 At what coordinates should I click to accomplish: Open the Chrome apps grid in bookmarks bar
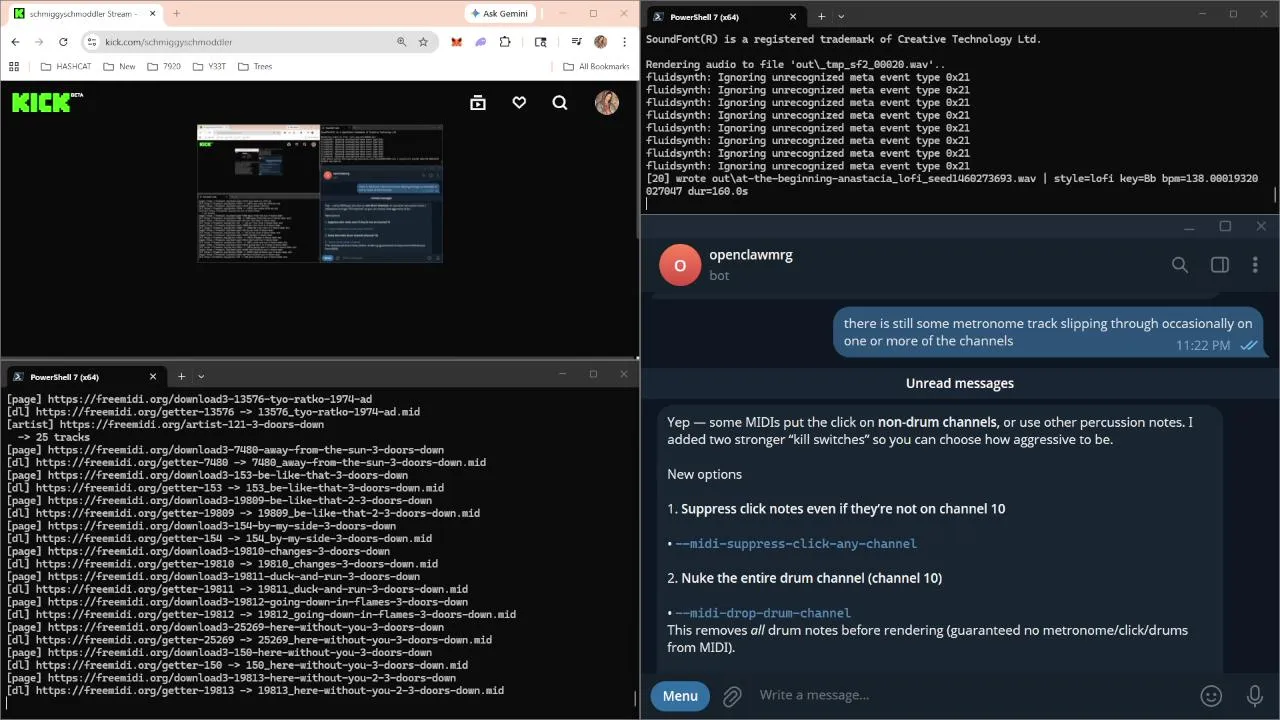(14, 66)
